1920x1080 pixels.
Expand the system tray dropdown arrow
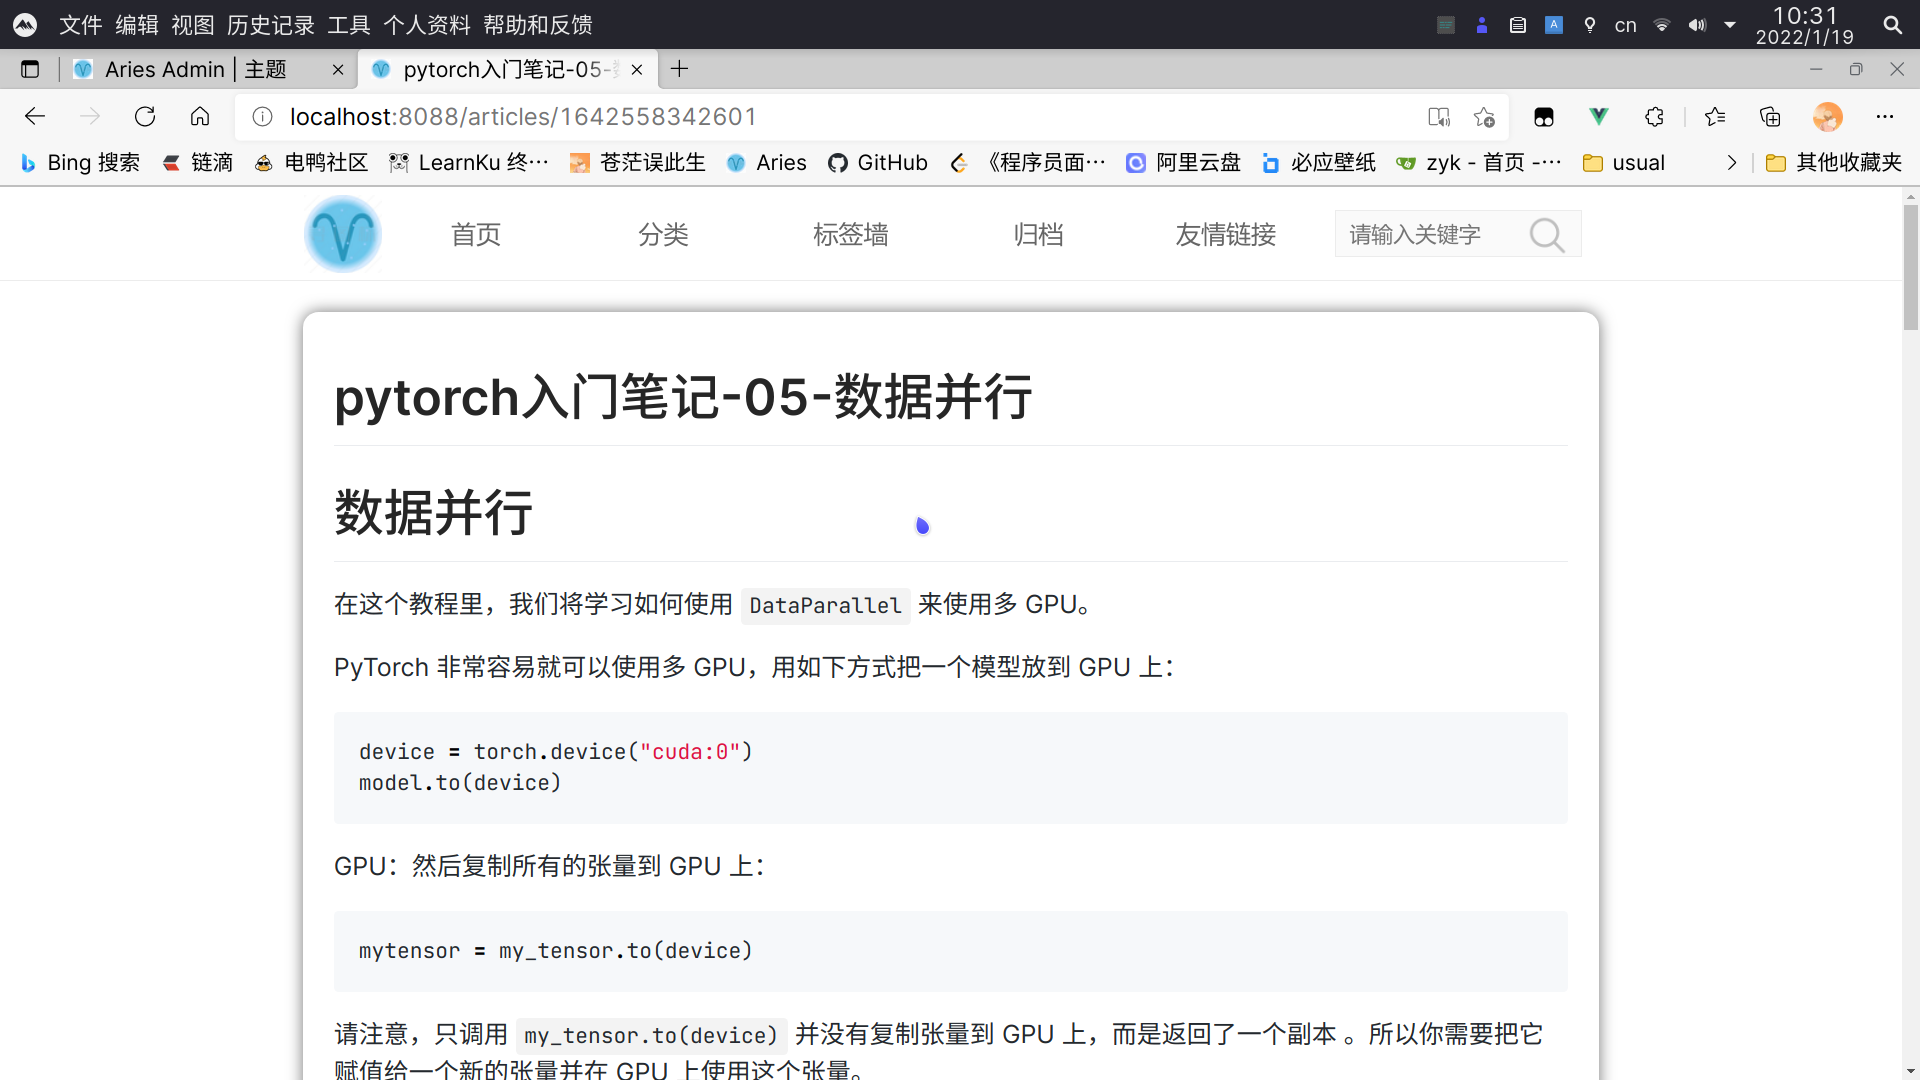(1730, 25)
